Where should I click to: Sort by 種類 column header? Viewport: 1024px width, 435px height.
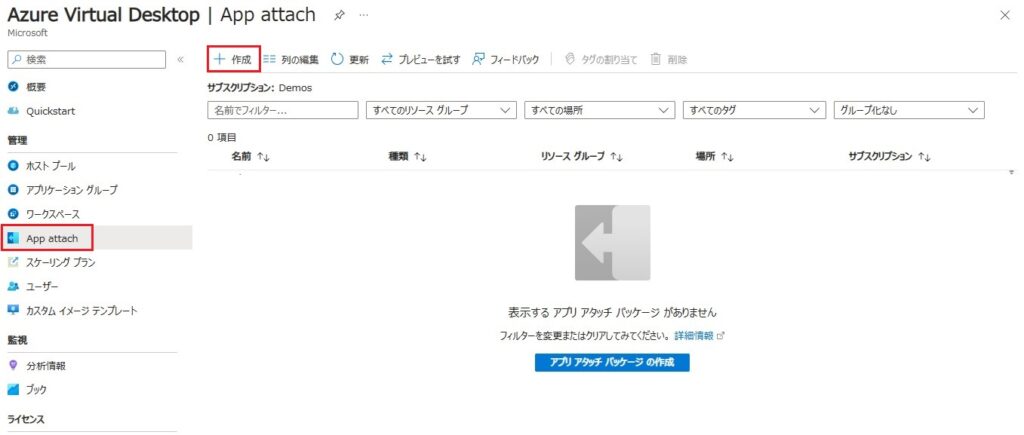click(408, 157)
